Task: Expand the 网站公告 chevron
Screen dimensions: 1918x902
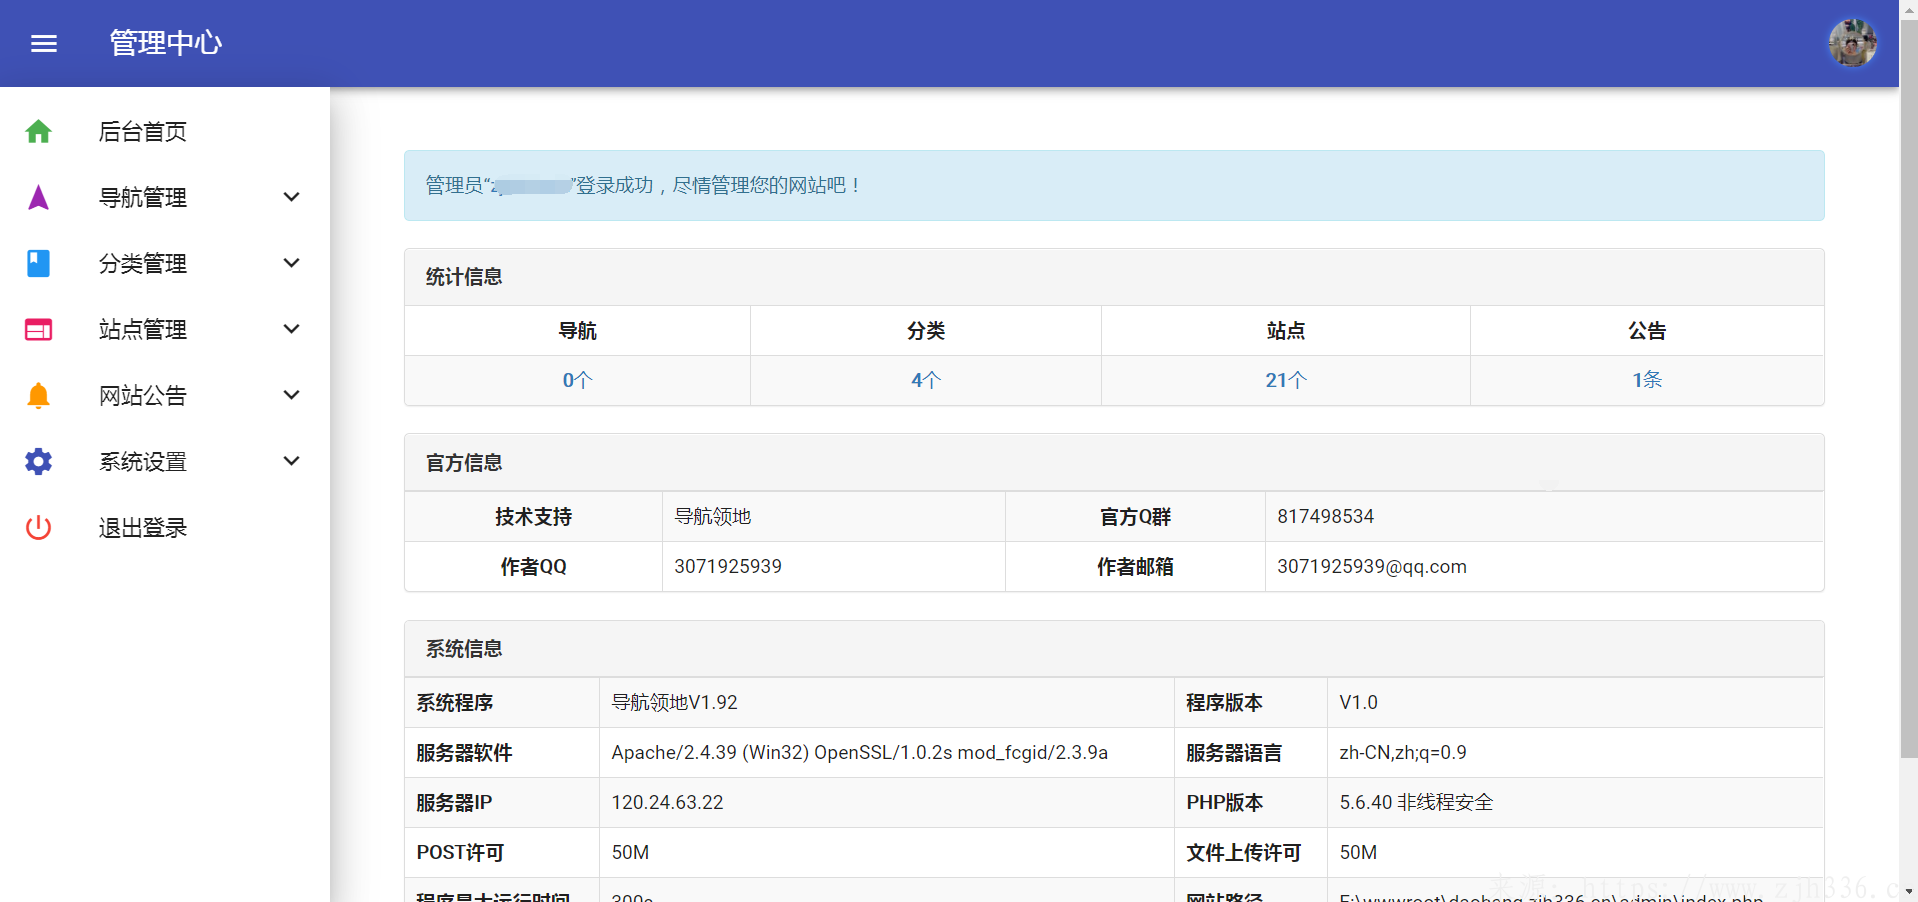Action: tap(291, 395)
